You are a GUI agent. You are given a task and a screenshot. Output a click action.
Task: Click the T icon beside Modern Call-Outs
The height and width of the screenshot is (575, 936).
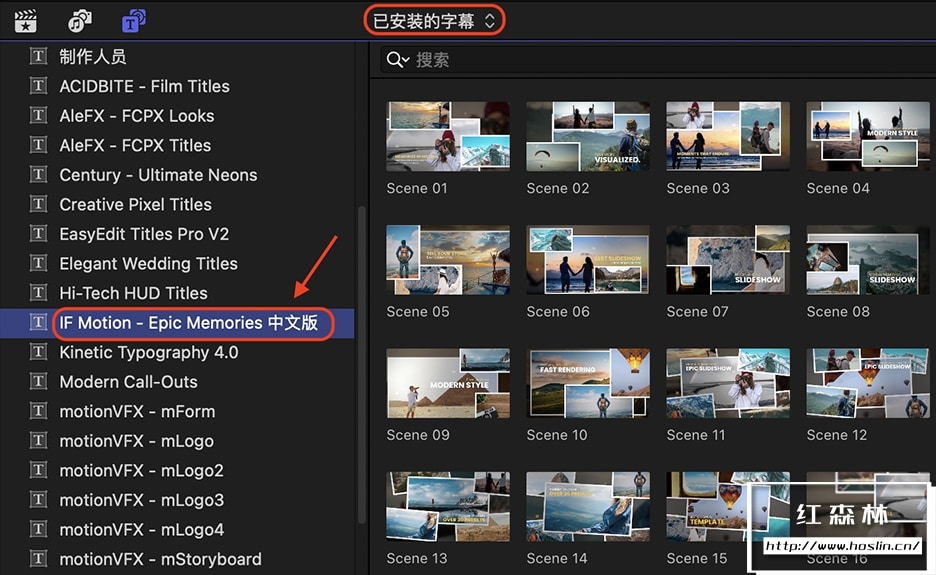38,381
